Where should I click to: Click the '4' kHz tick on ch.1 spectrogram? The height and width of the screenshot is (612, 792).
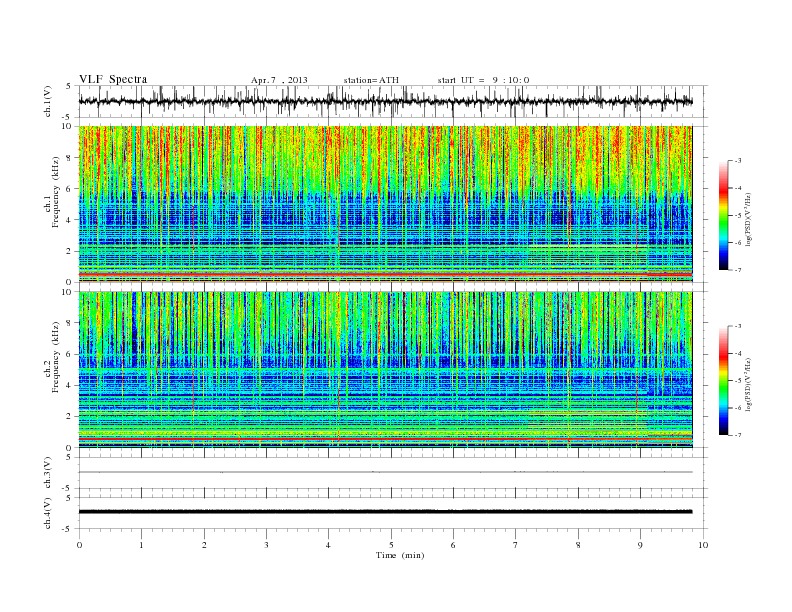point(70,220)
